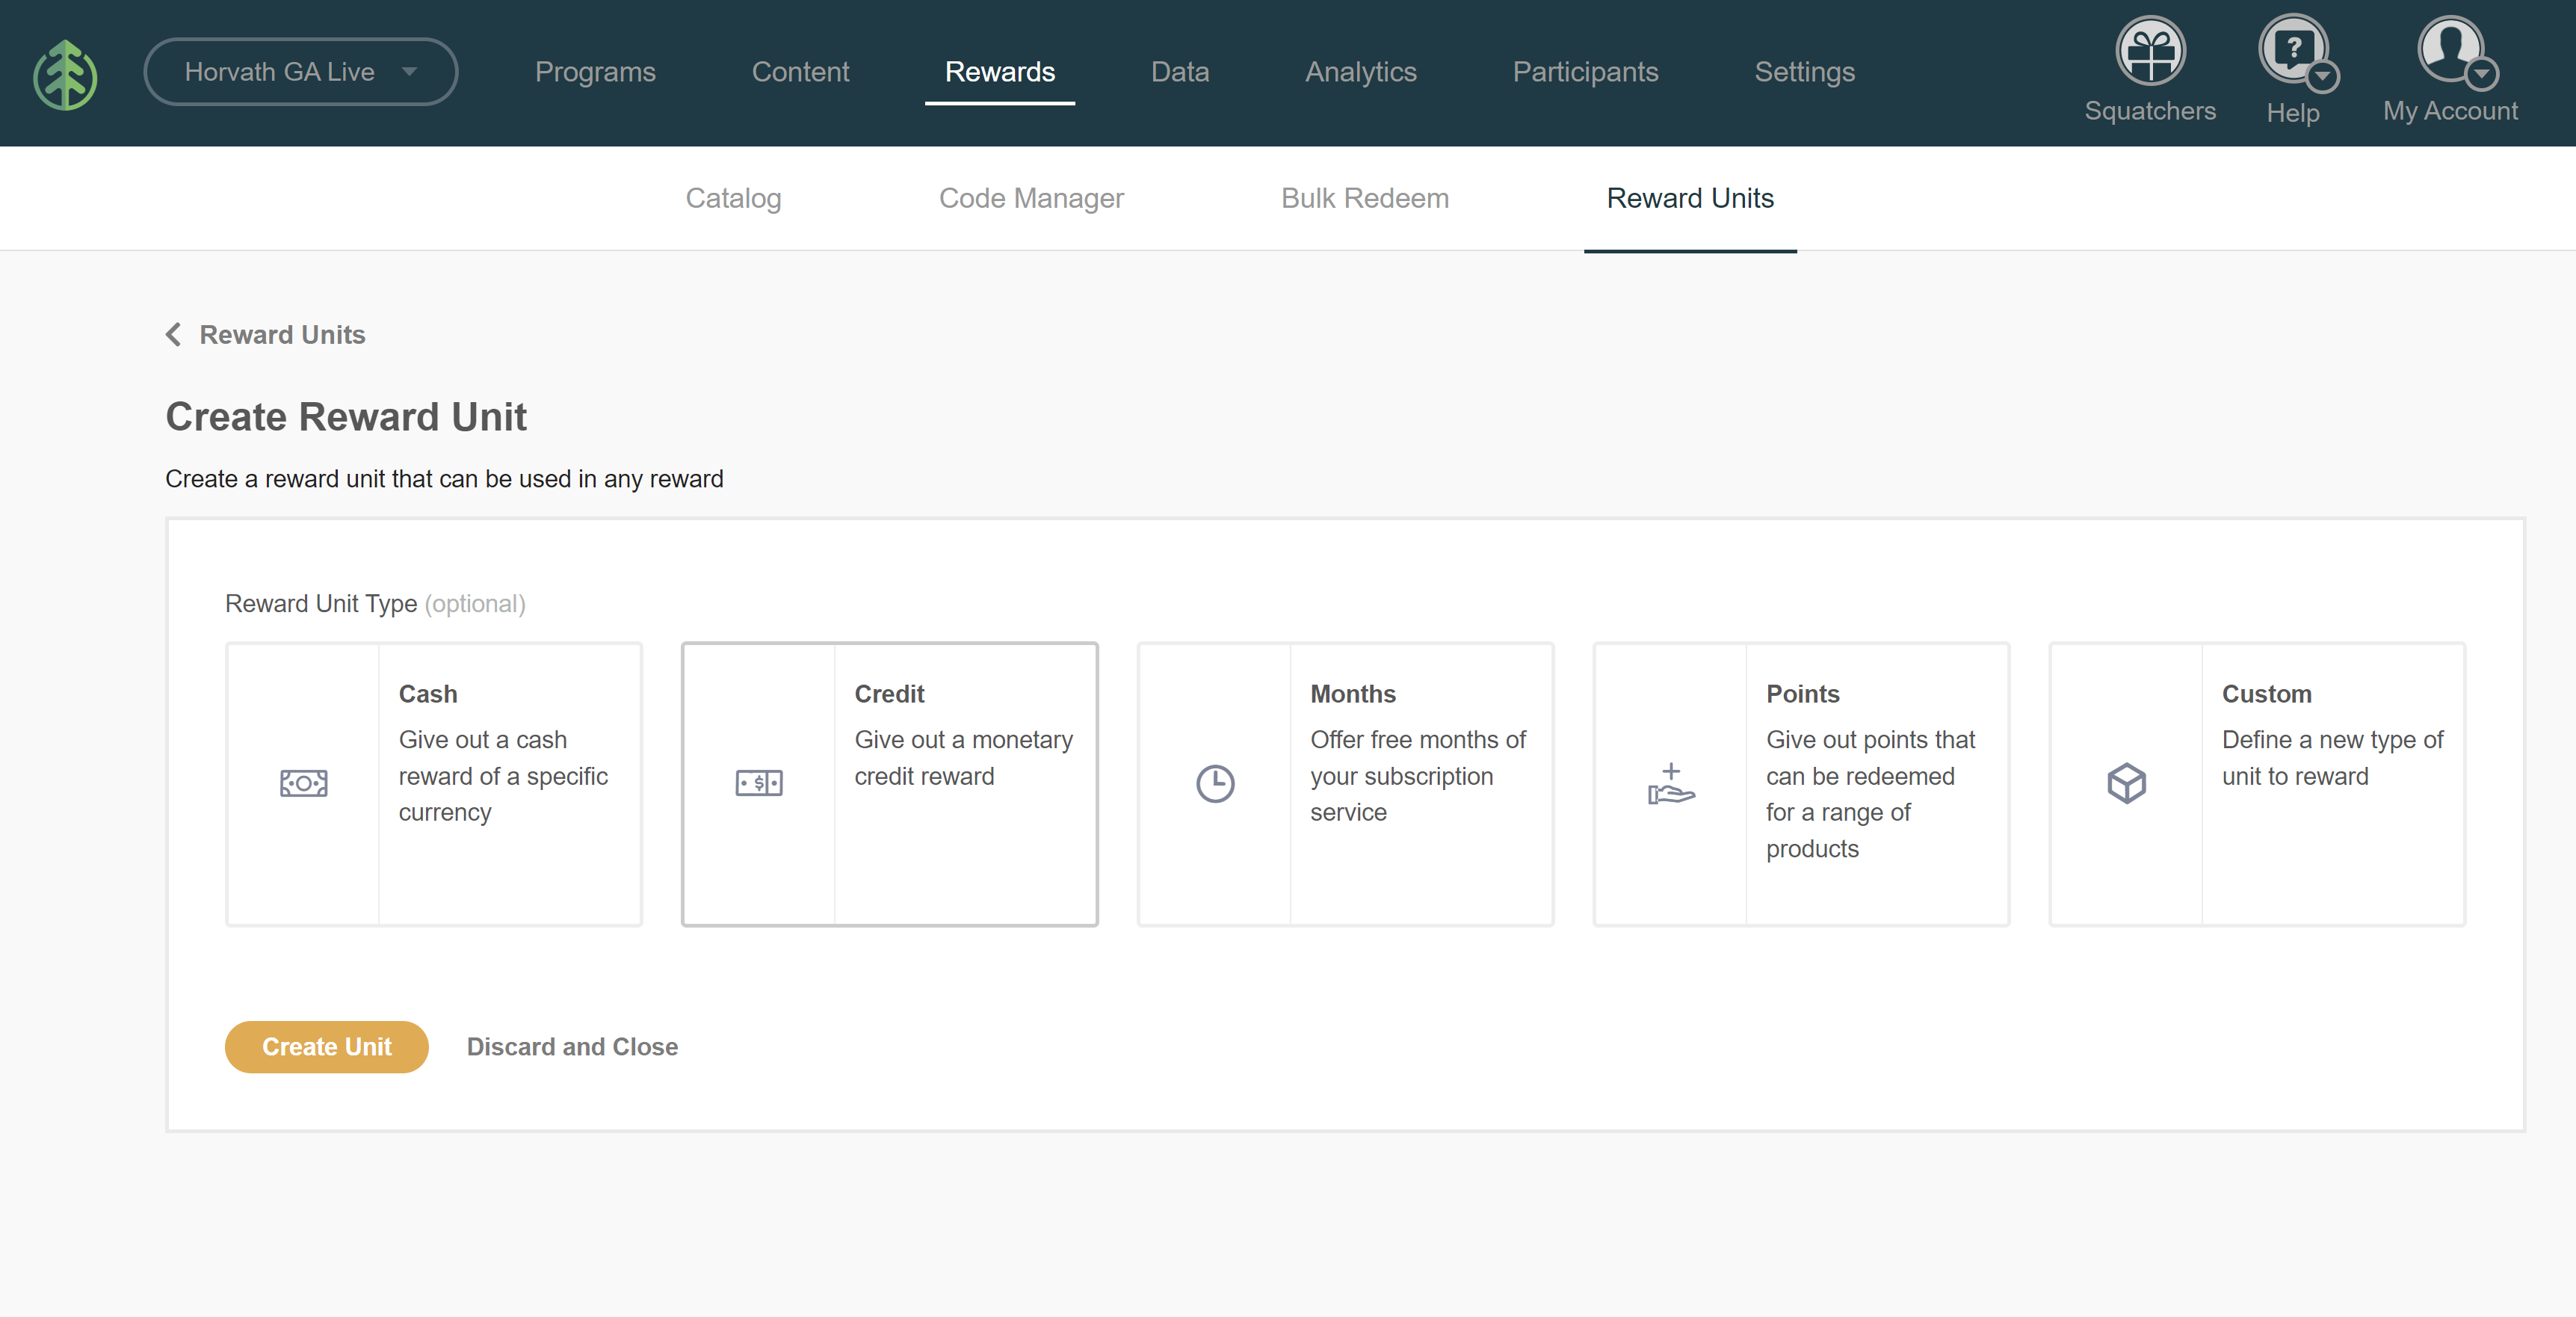Click the Credit bill icon

point(759,783)
